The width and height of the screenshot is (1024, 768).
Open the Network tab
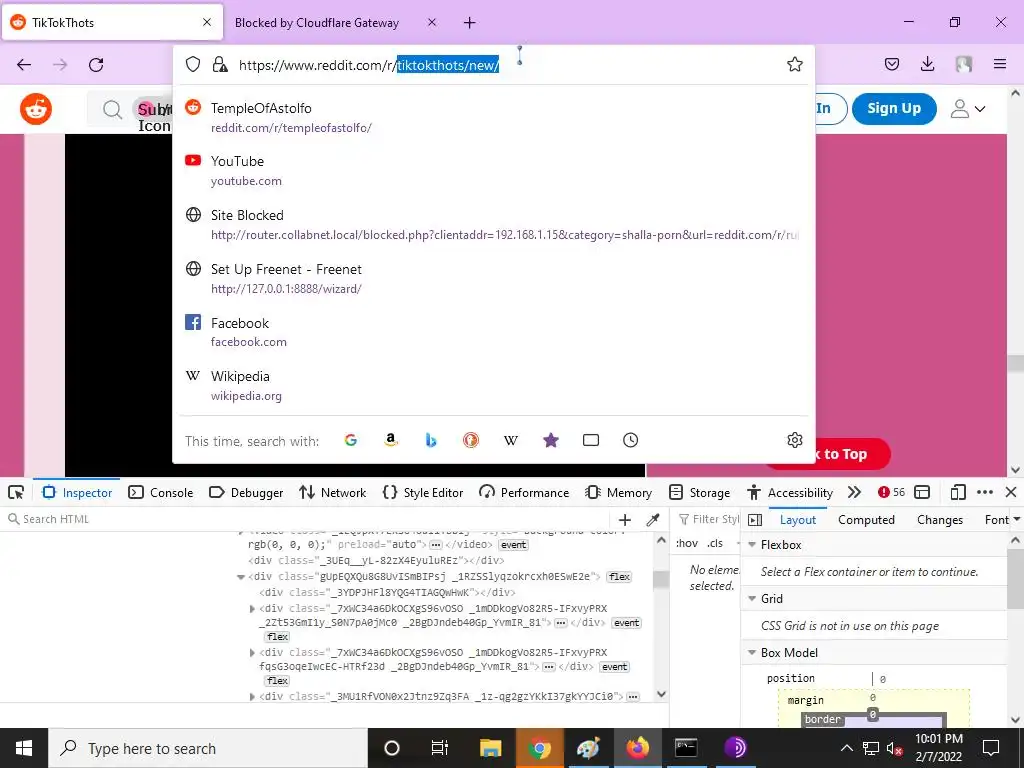click(332, 492)
